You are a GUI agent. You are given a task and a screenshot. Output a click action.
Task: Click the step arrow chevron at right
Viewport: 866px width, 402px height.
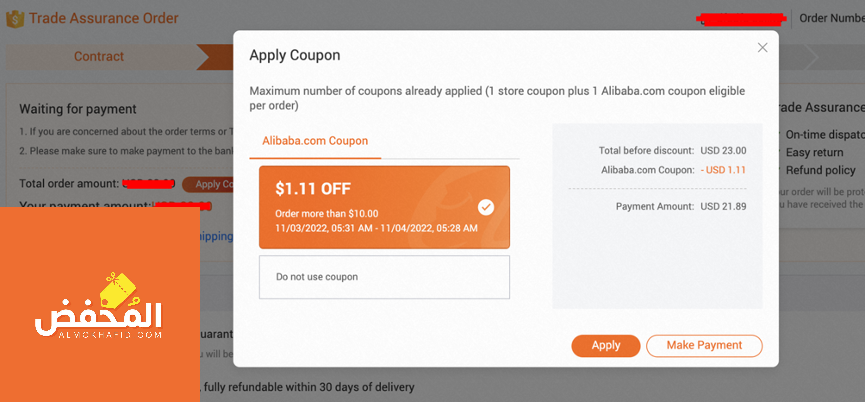coord(812,56)
